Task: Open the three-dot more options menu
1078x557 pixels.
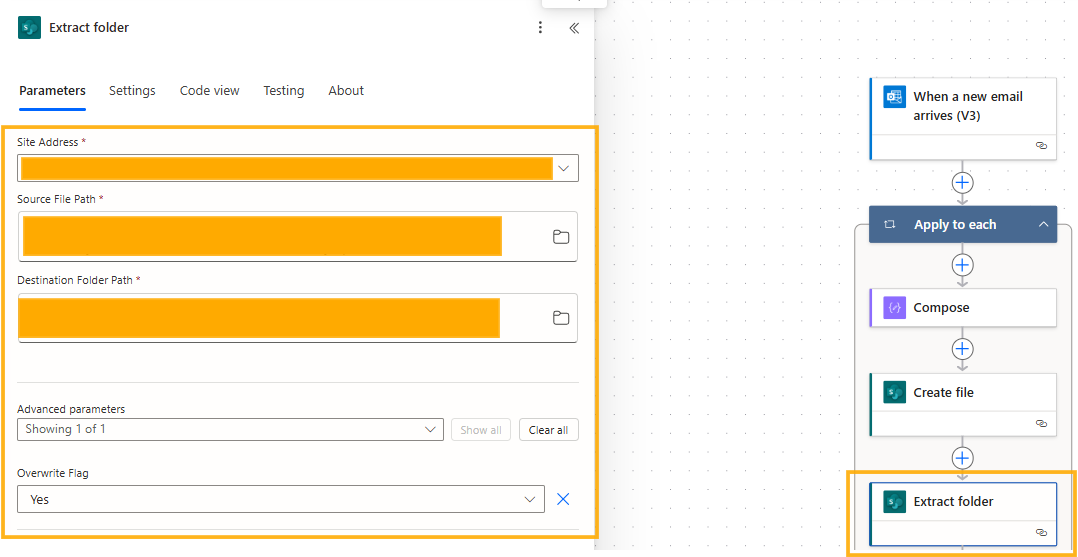Action: click(x=540, y=28)
